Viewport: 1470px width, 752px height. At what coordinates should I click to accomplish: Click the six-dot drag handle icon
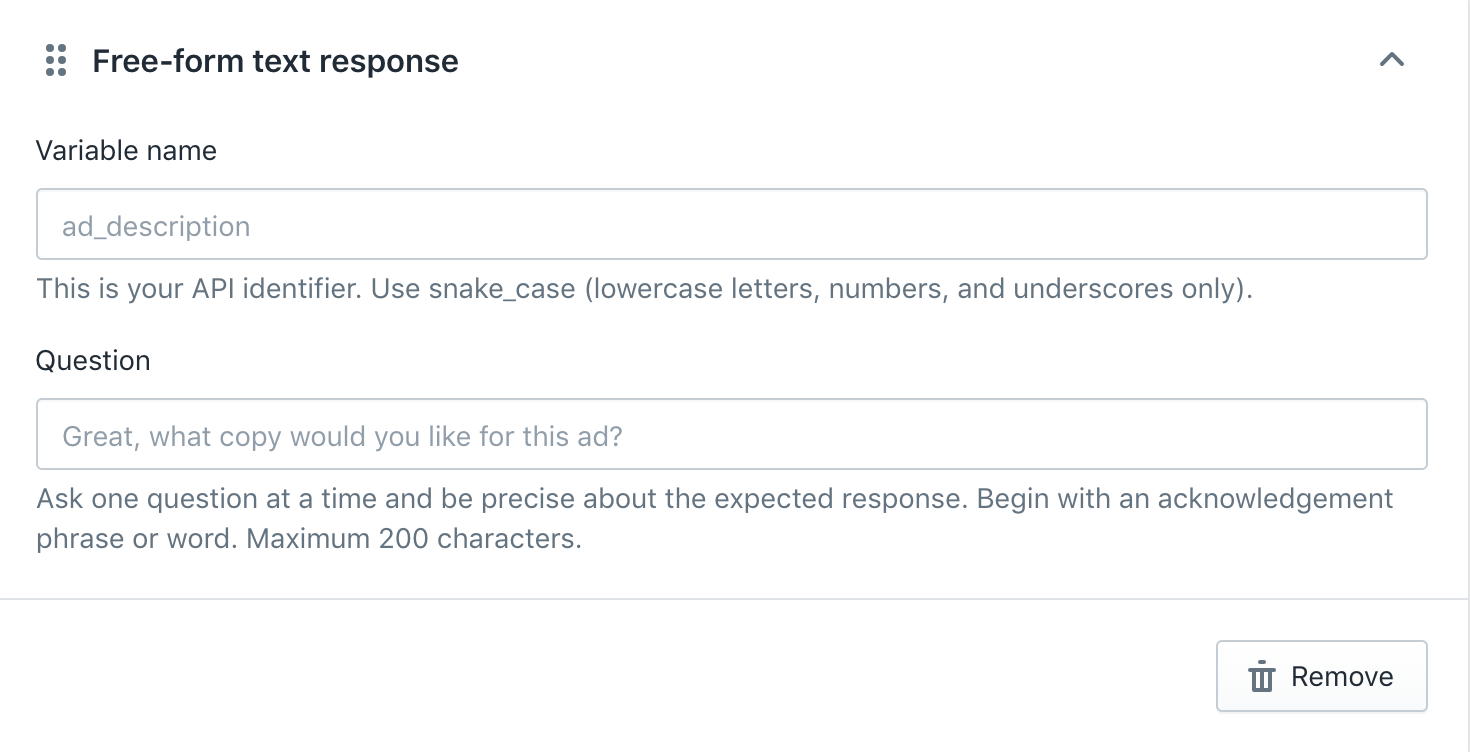tap(56, 60)
